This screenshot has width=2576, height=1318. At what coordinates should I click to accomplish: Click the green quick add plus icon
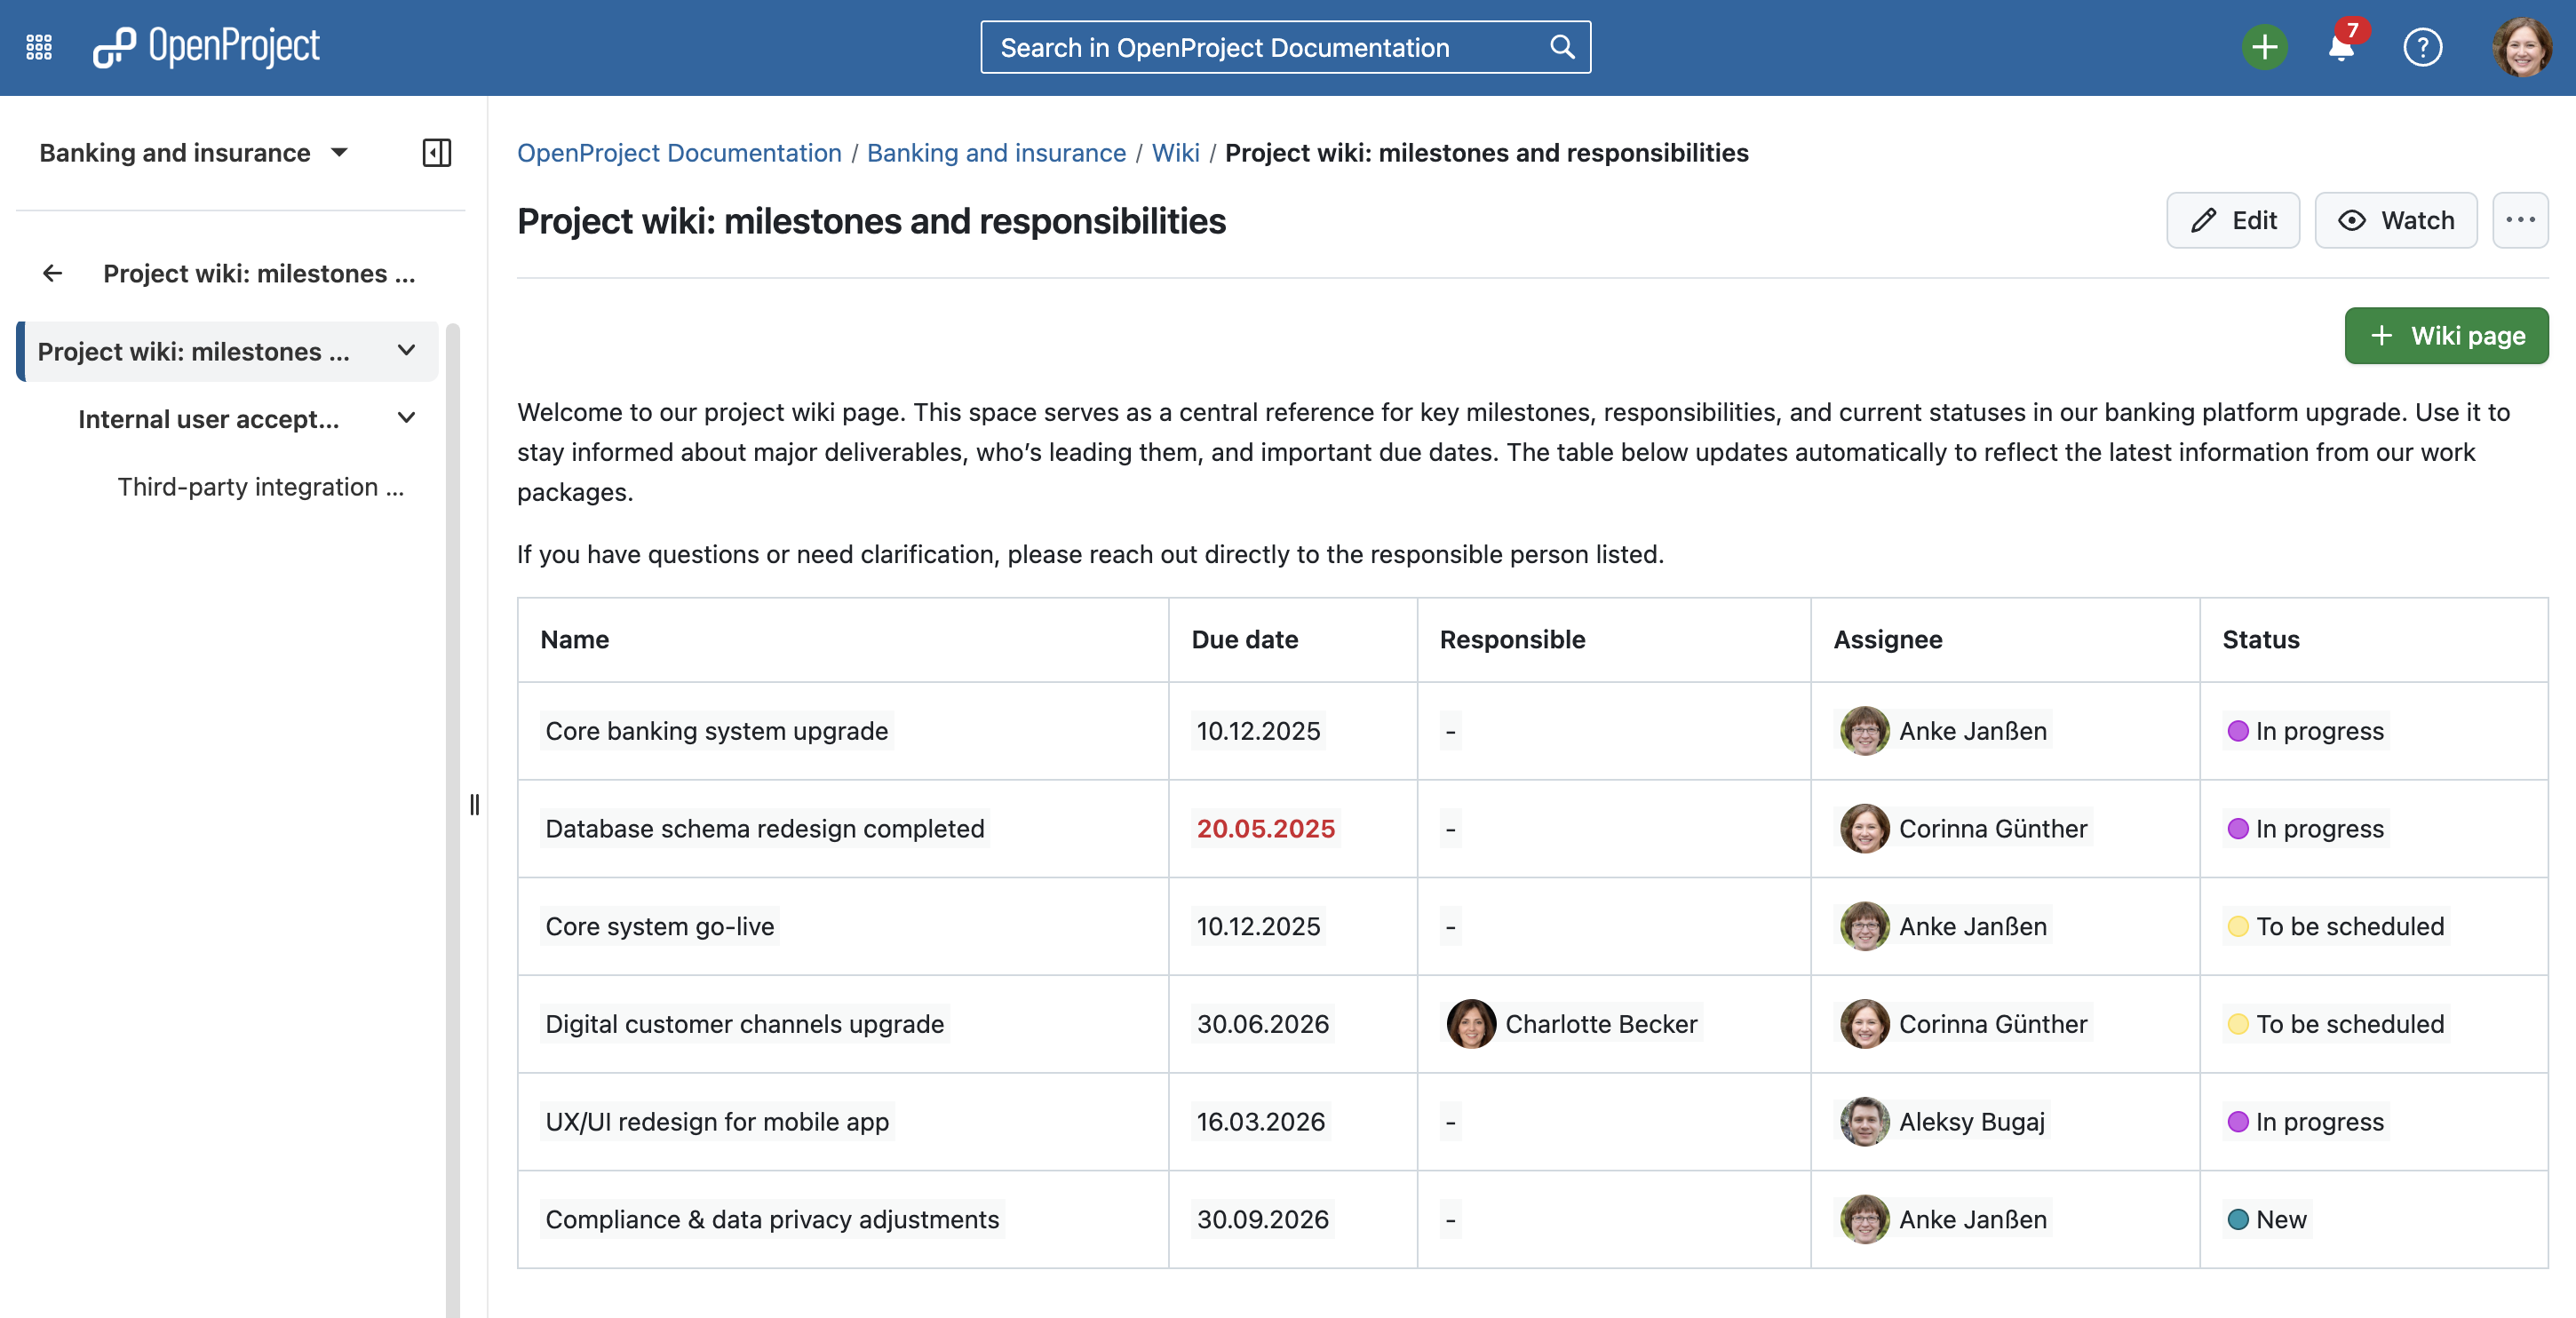point(2263,47)
